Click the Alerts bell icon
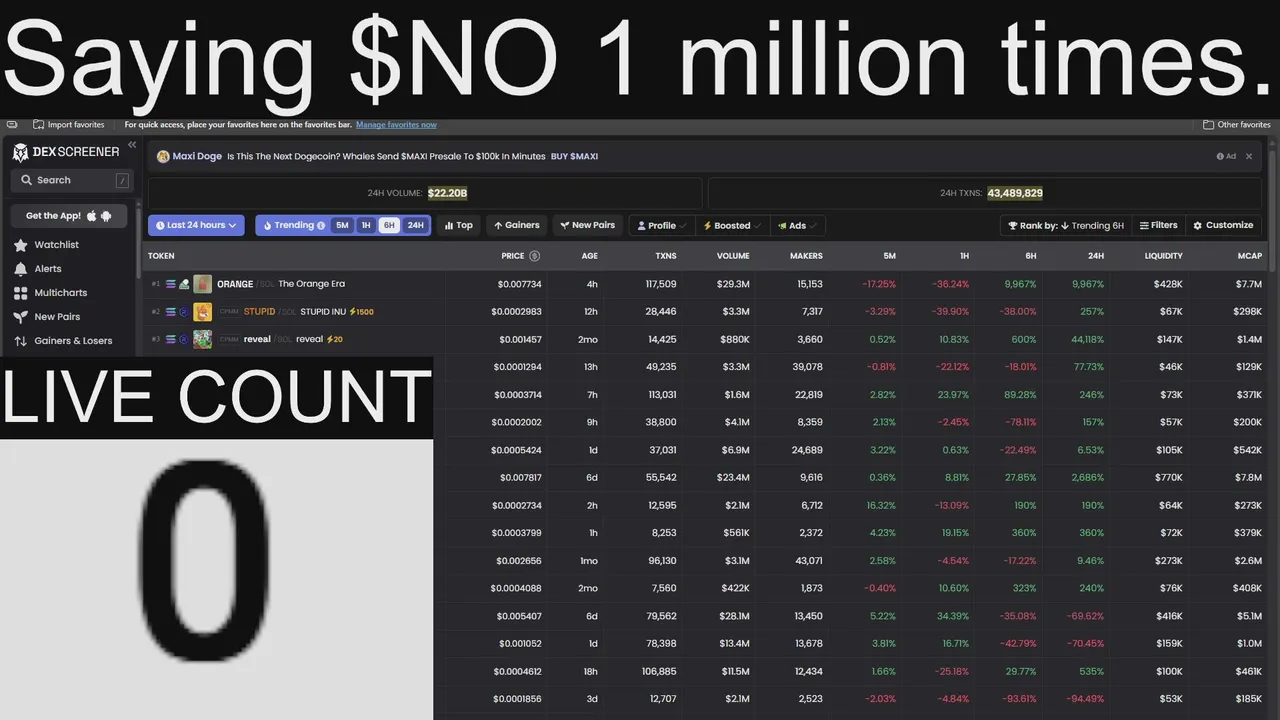1280x720 pixels. pos(20,269)
